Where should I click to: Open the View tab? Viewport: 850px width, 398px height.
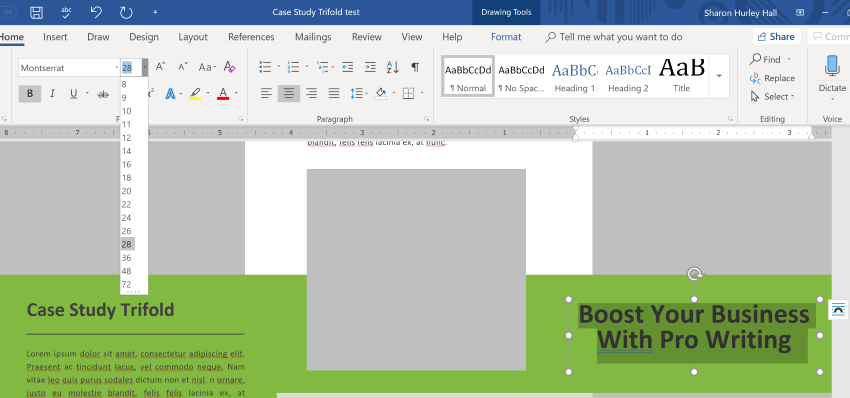[x=411, y=37]
